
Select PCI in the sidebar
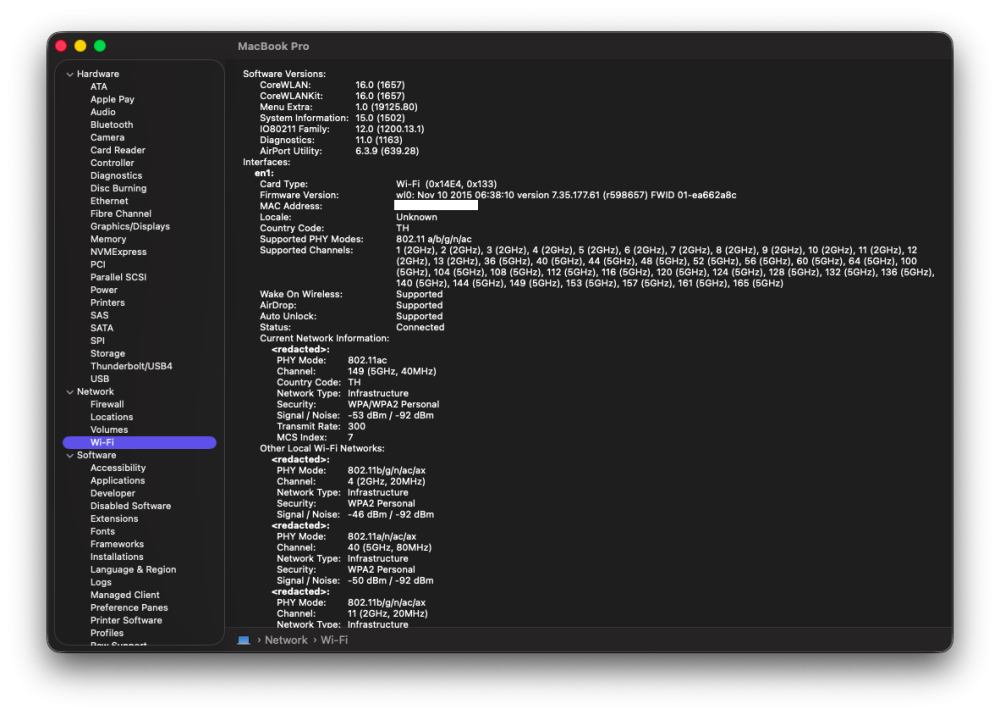click(98, 265)
